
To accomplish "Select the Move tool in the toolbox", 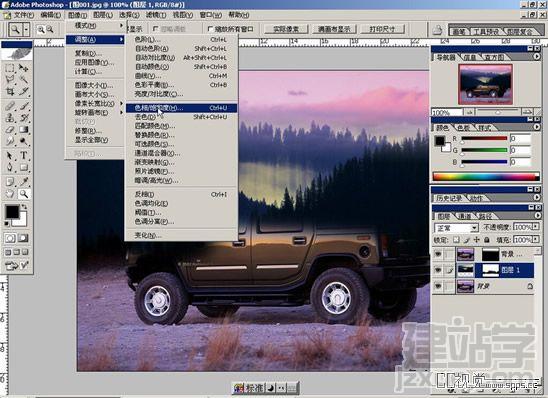I will (23, 68).
